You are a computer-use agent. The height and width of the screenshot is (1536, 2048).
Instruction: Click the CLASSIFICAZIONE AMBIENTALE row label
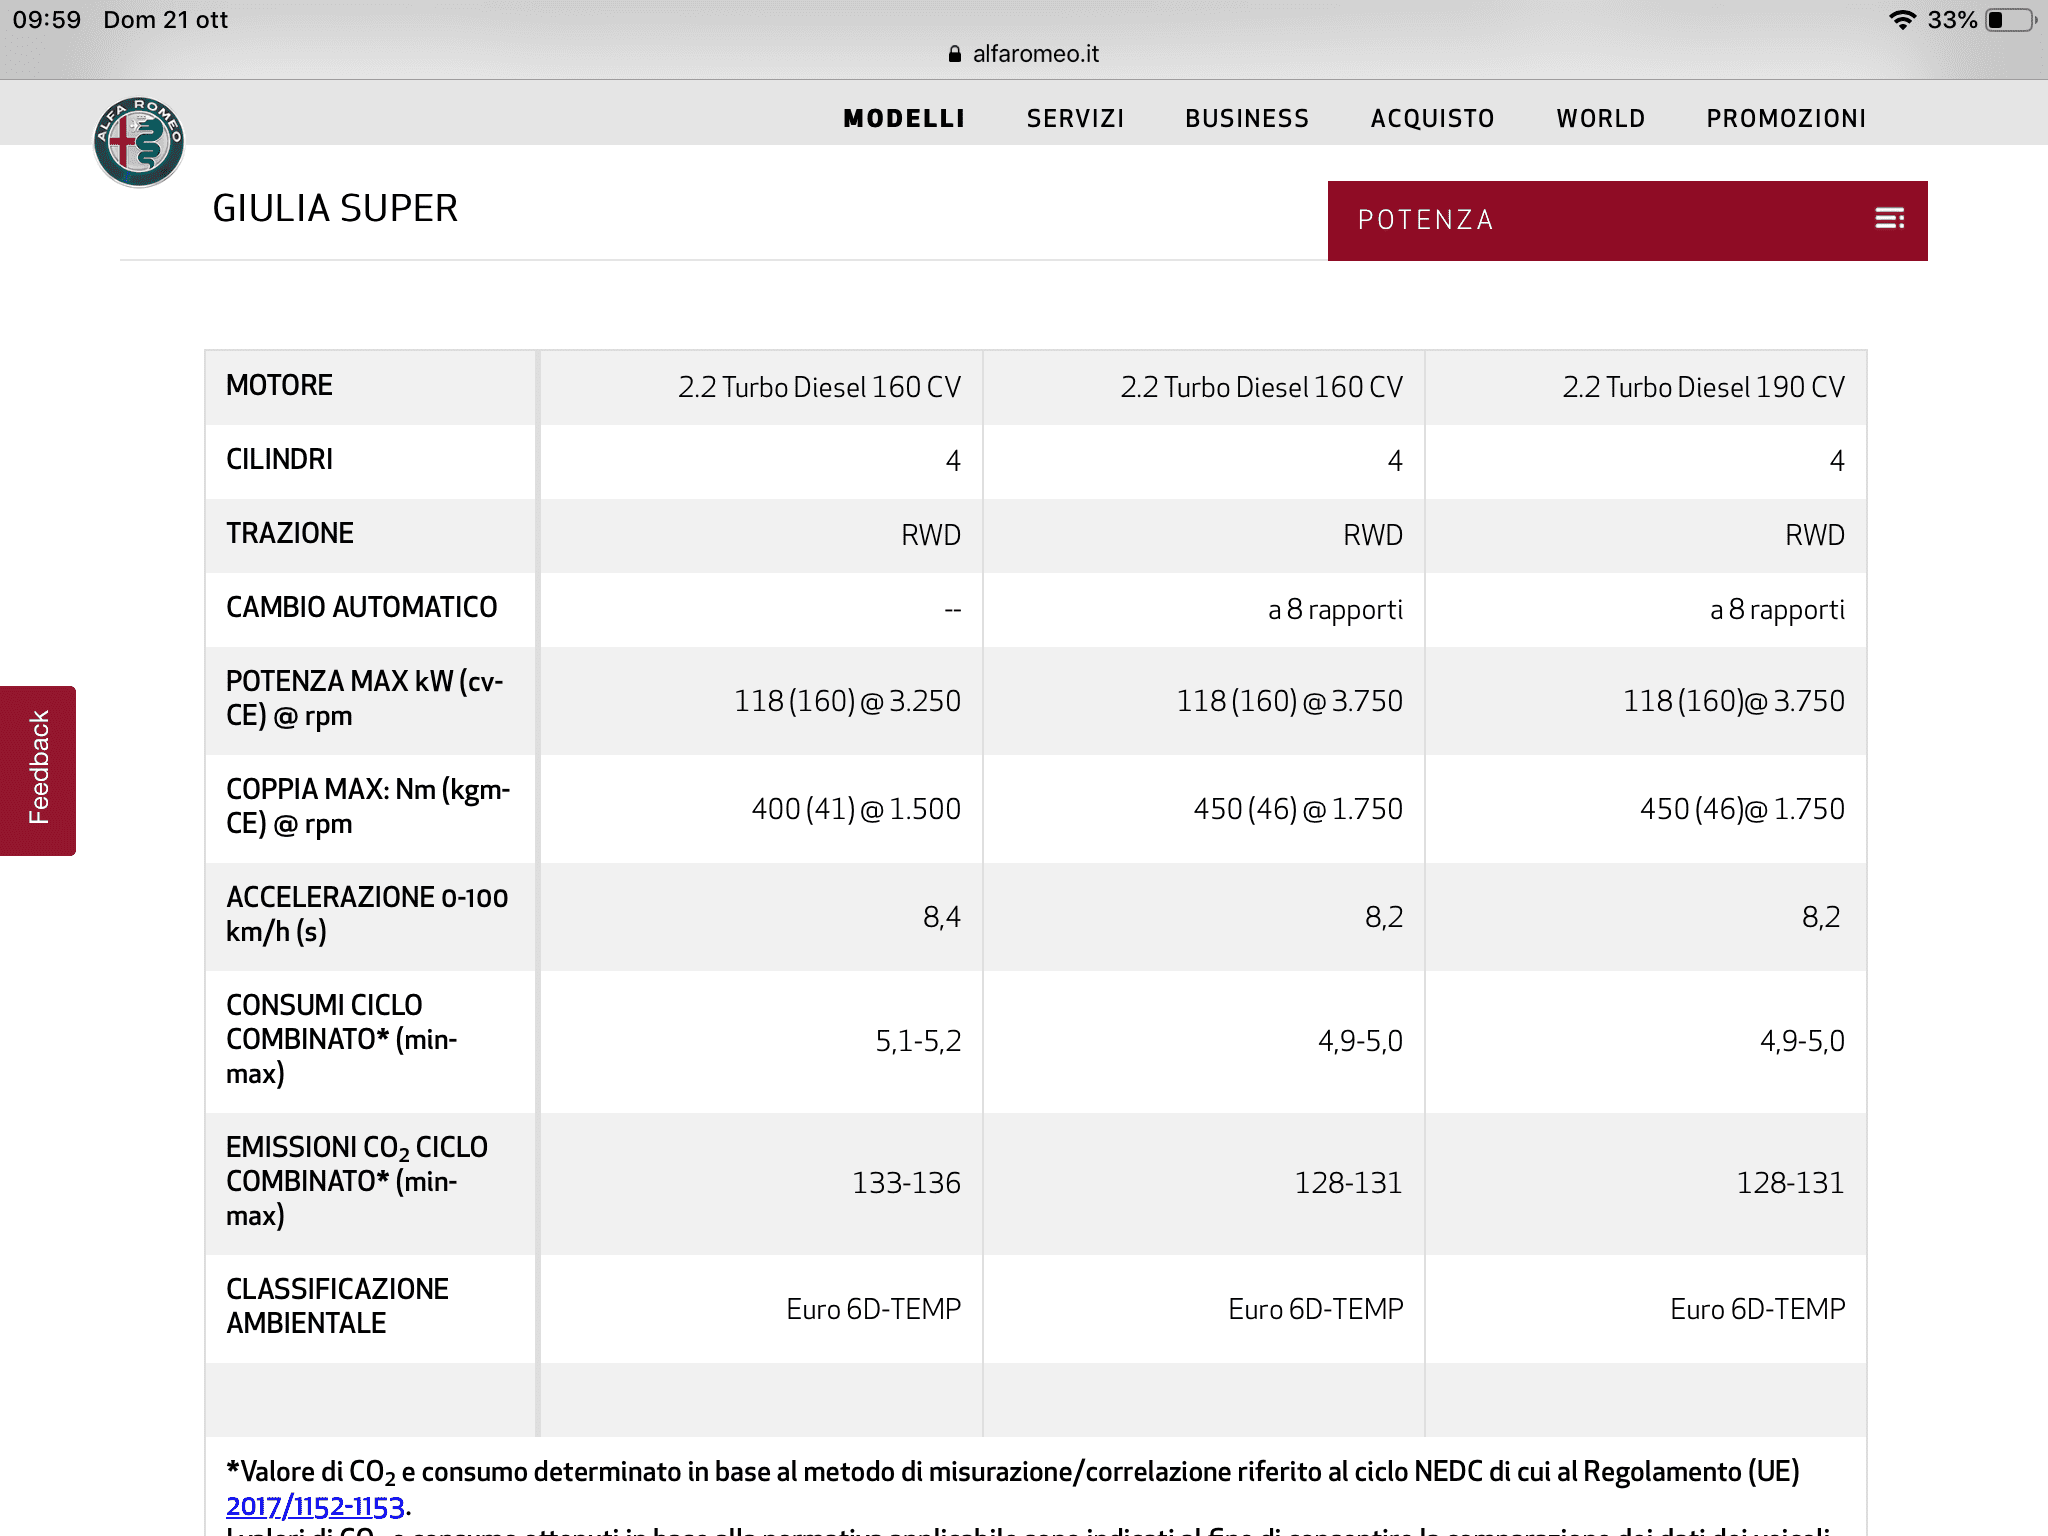click(337, 1307)
